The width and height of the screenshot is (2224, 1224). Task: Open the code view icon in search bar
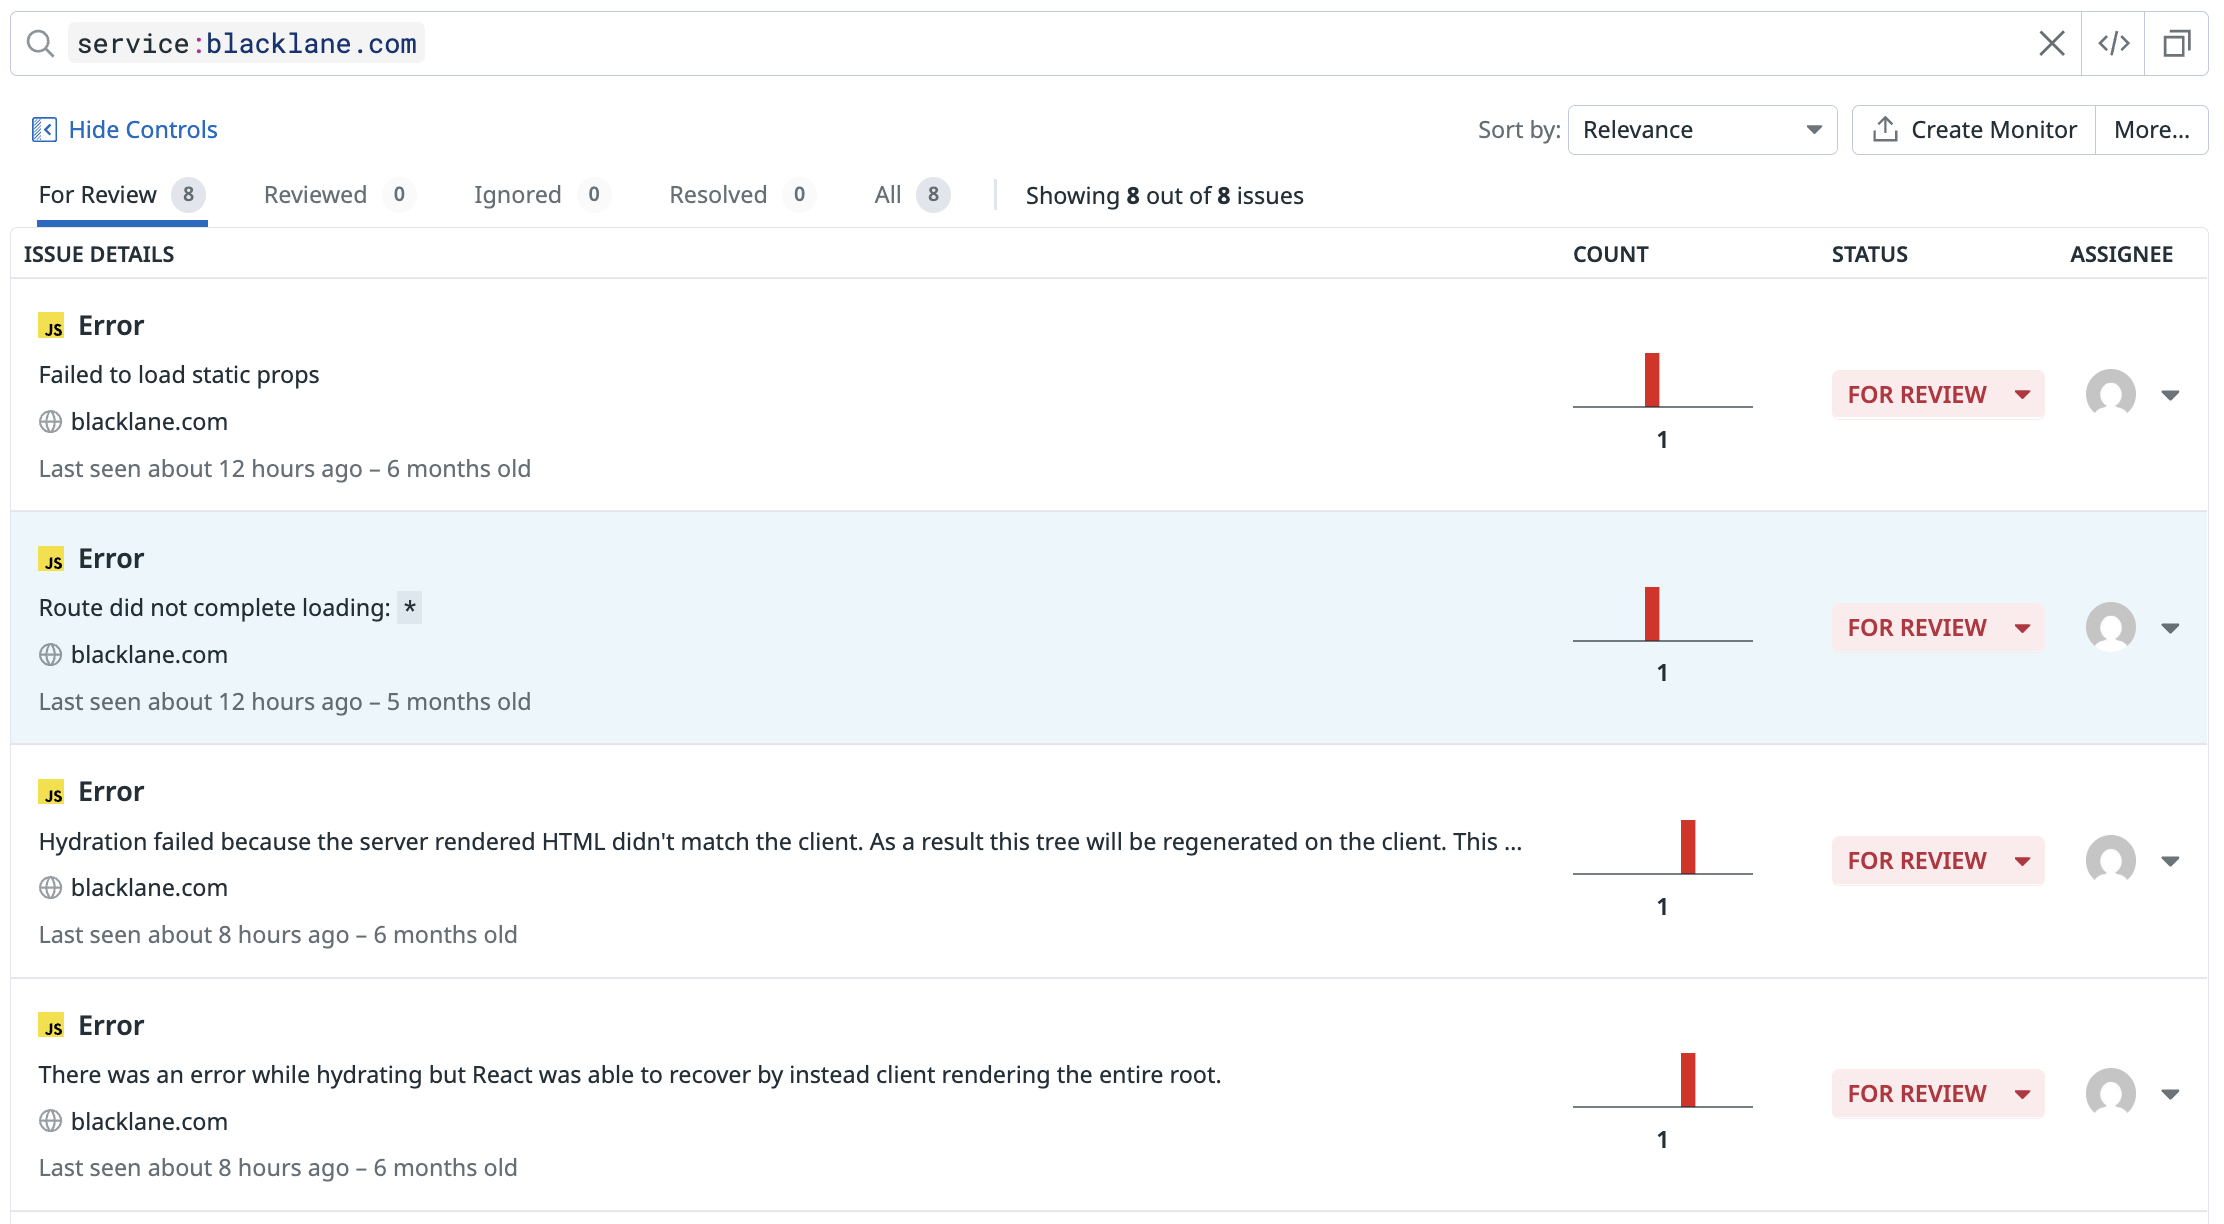tap(2113, 44)
